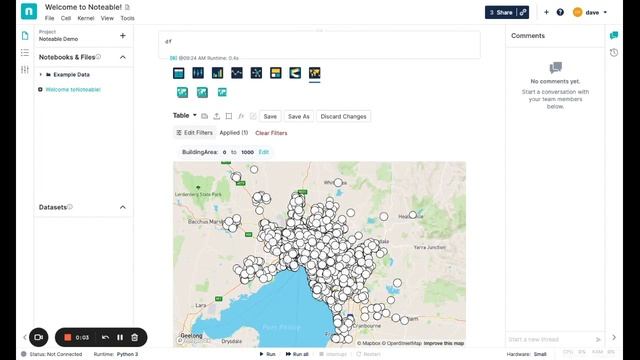Click the Save As button
Viewport: 640px width, 360px height.
tap(299, 116)
